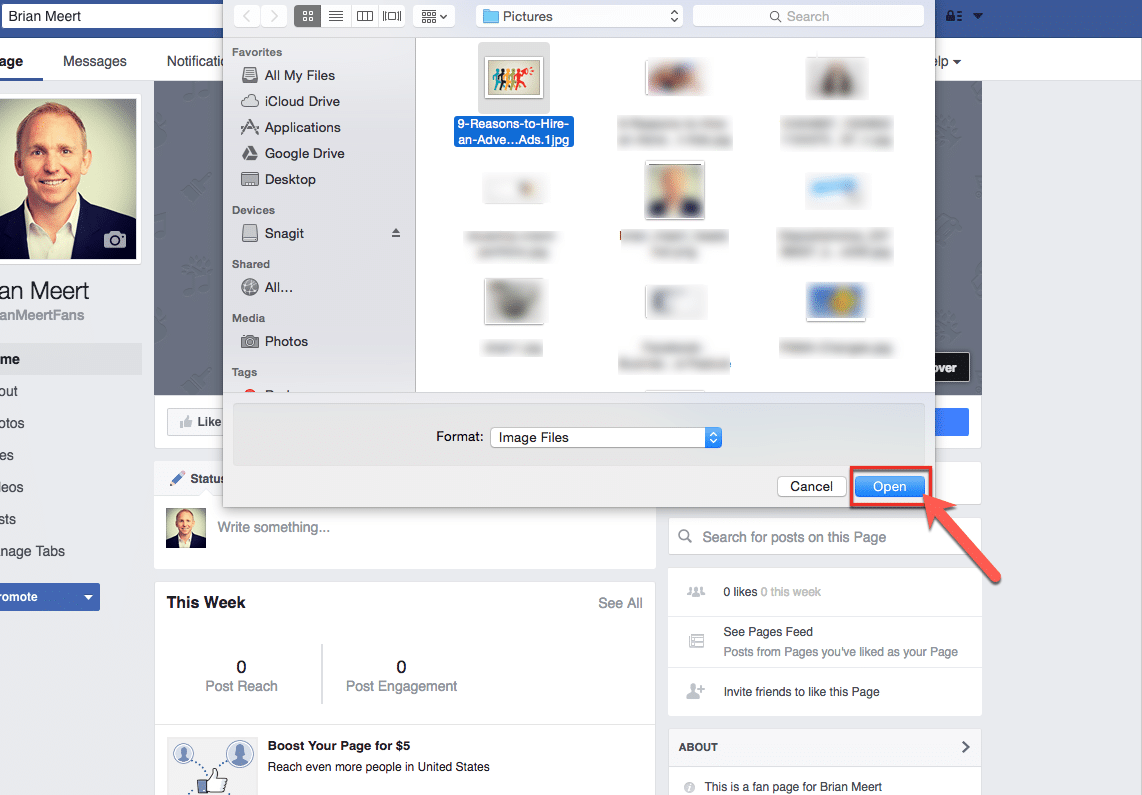Open the item arrangement grouping menu
Image resolution: width=1142 pixels, height=795 pixels.
pyautogui.click(x=432, y=15)
